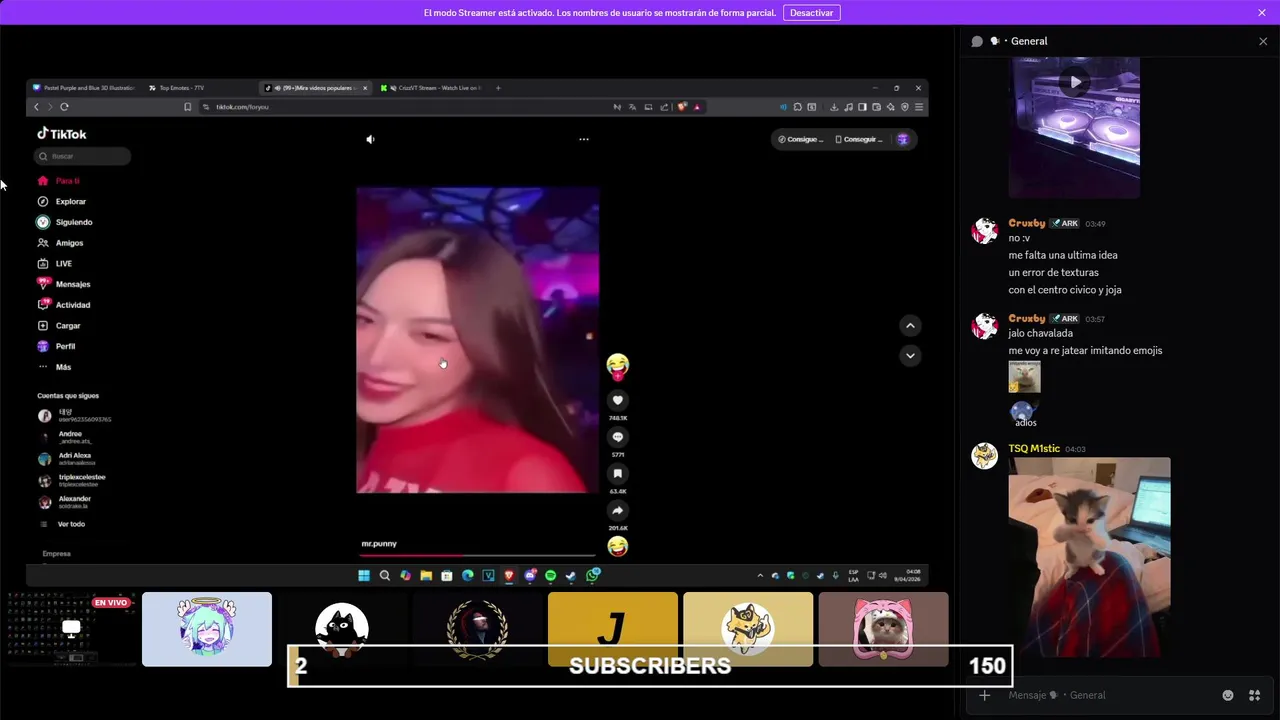
Task: Open Windows Start button on shared taskbar
Action: click(364, 575)
